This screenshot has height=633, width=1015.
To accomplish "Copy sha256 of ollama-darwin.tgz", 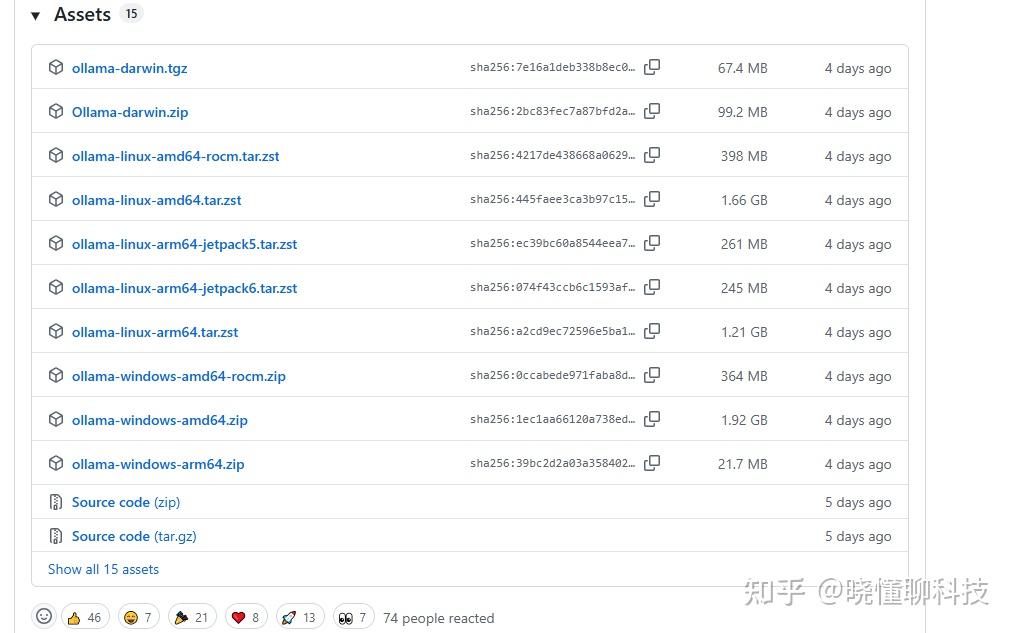I will pyautogui.click(x=652, y=67).
